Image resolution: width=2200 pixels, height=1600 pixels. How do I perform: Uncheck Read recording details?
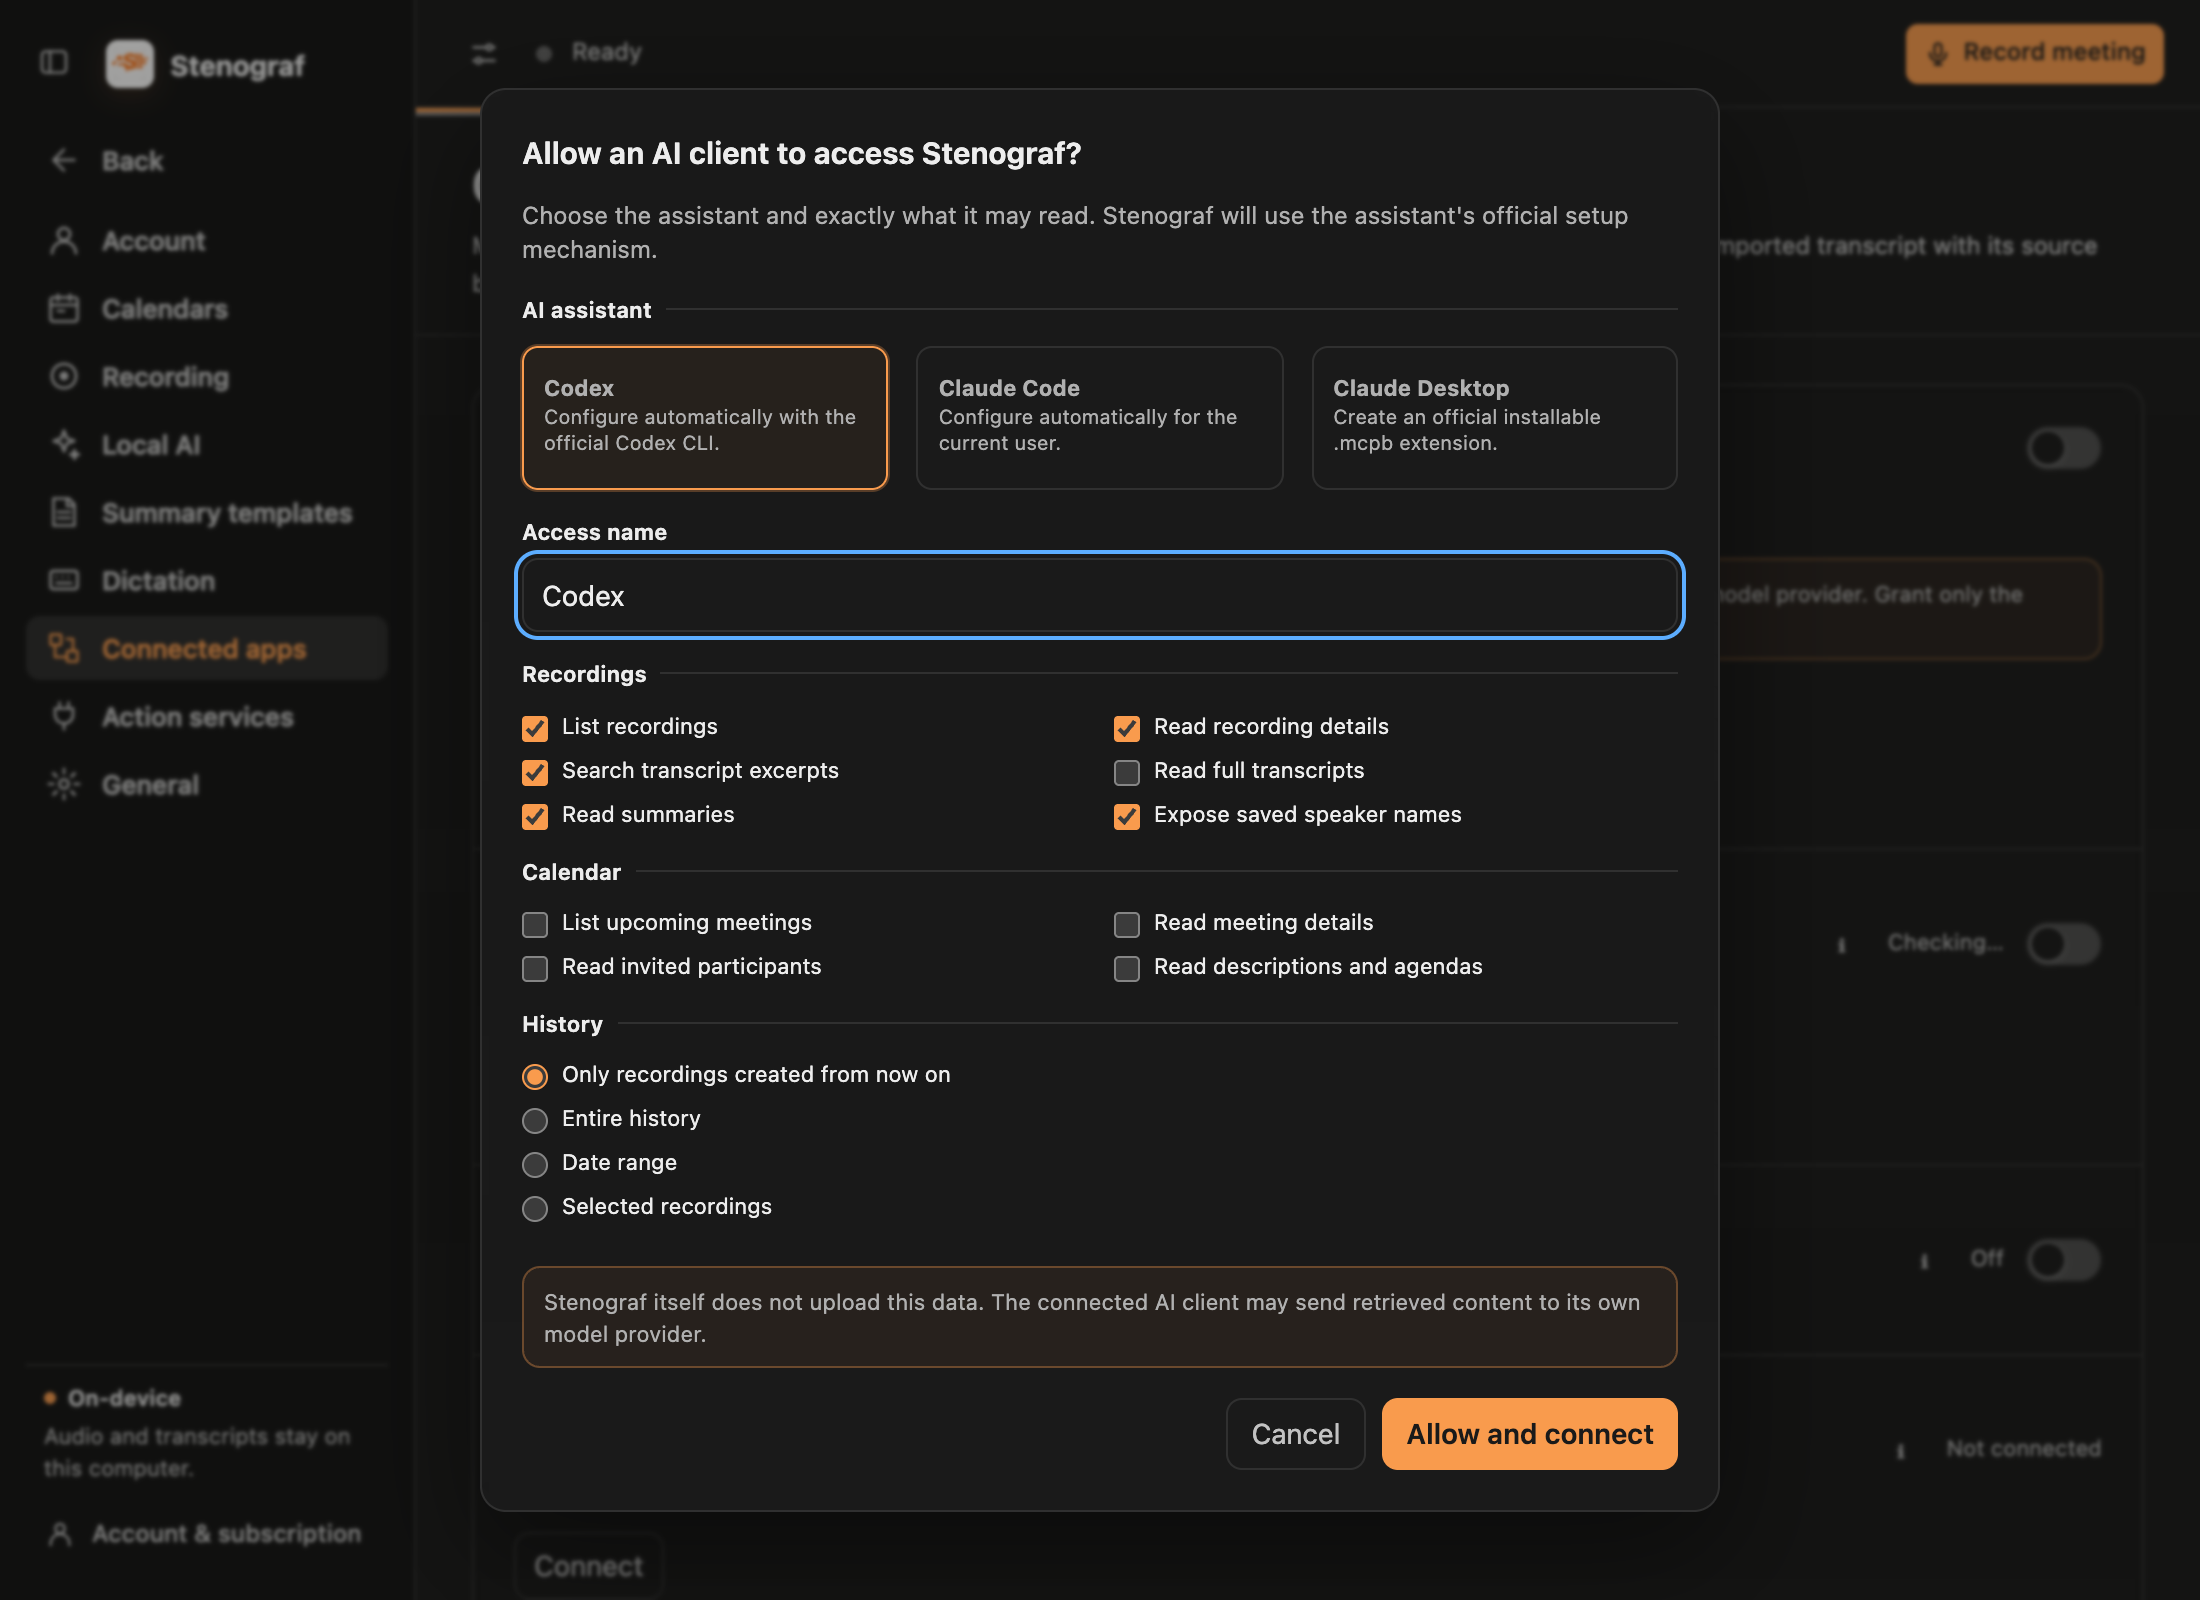click(1127, 728)
